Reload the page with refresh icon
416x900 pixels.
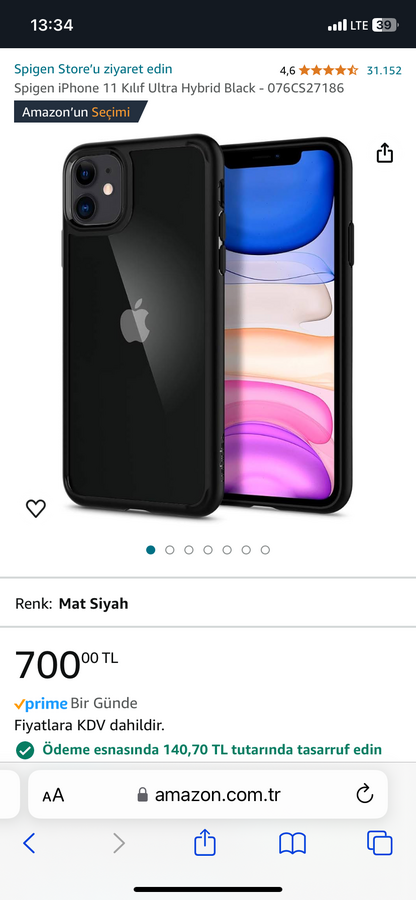click(365, 794)
